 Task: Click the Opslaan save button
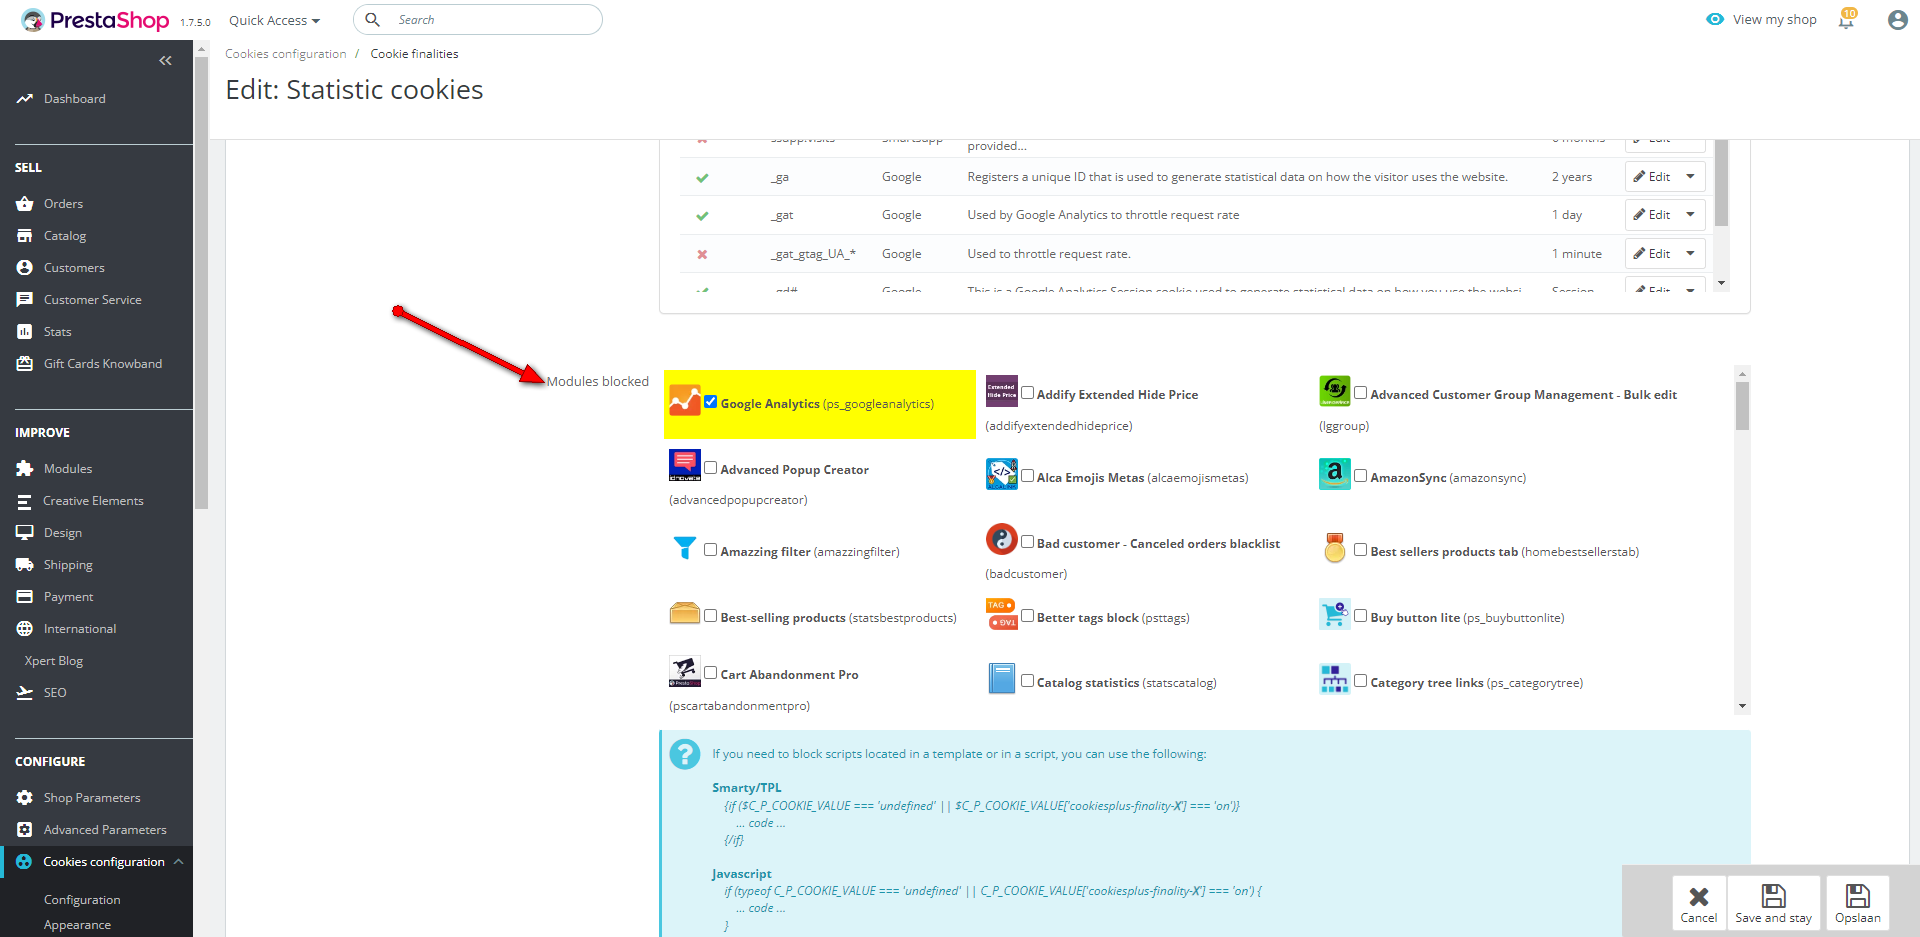[1858, 903]
